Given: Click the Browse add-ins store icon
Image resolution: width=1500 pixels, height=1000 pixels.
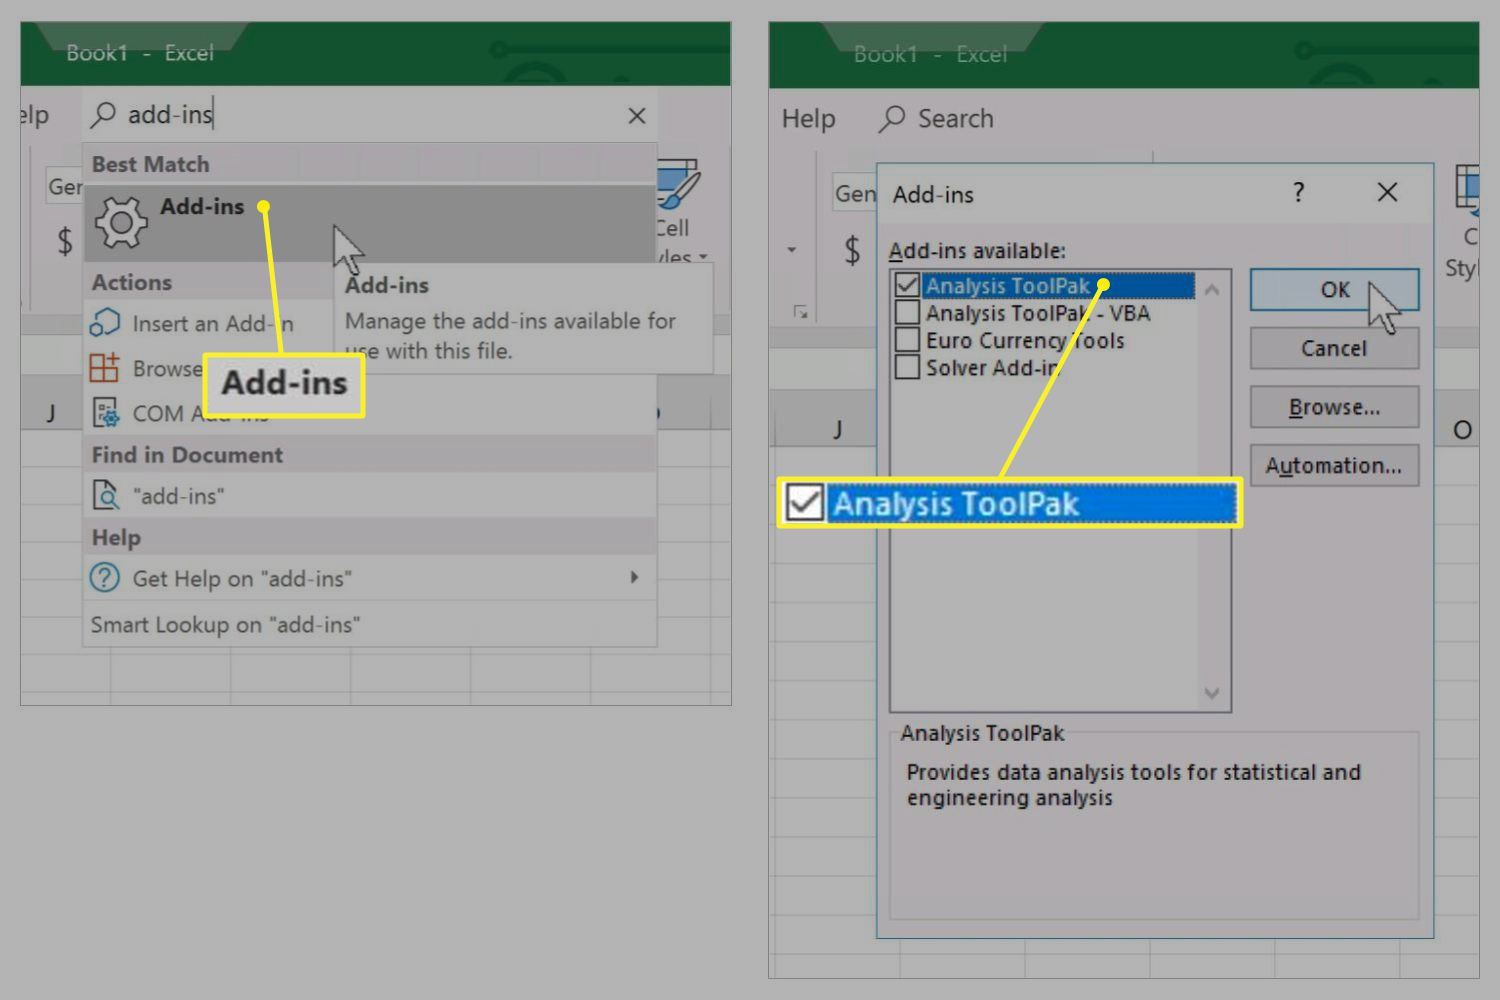Looking at the screenshot, I should coord(105,368).
